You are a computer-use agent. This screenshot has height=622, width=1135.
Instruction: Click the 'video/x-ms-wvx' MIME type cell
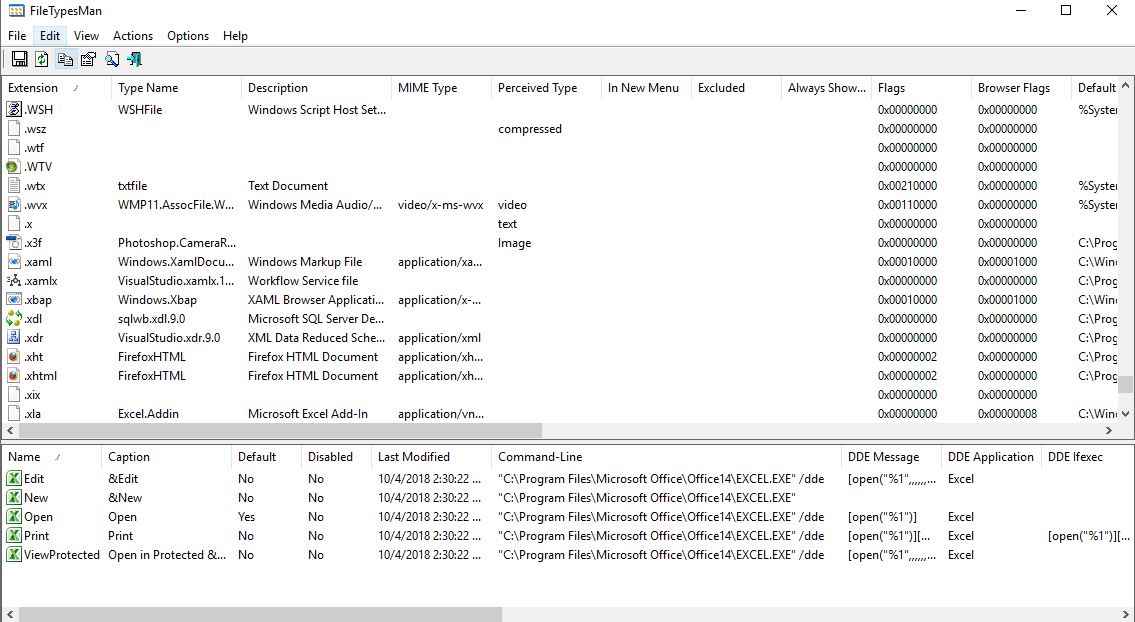pos(440,205)
